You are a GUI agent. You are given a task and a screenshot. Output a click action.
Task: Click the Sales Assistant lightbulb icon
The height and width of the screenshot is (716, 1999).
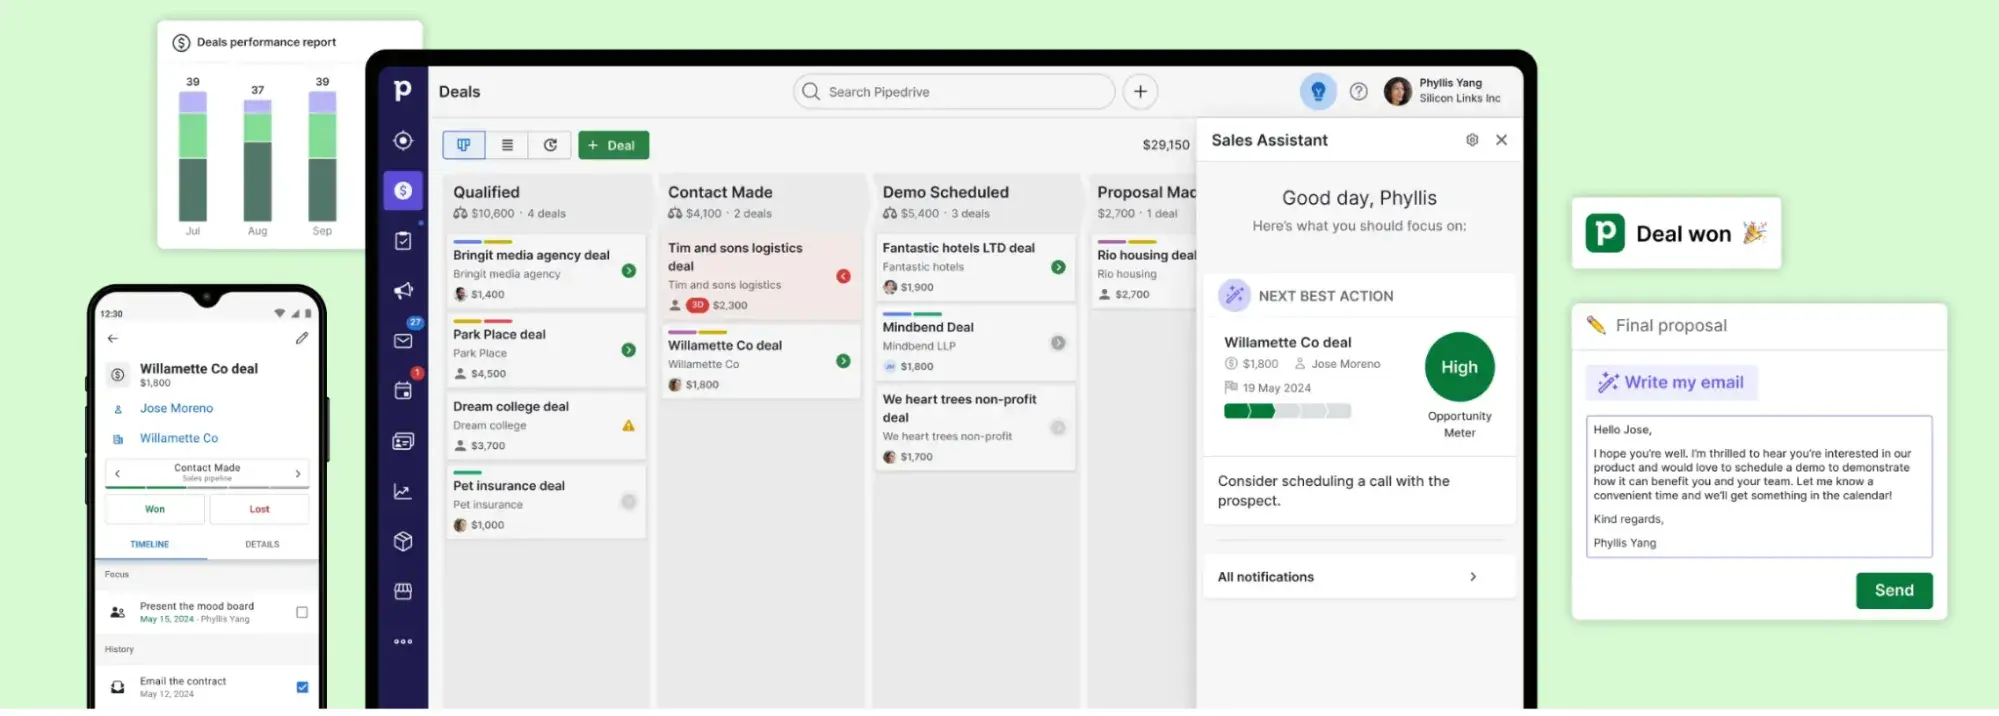coord(1318,92)
